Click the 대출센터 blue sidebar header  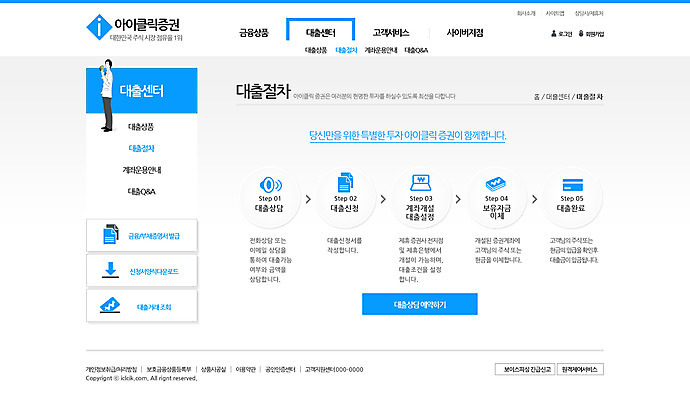(x=142, y=91)
